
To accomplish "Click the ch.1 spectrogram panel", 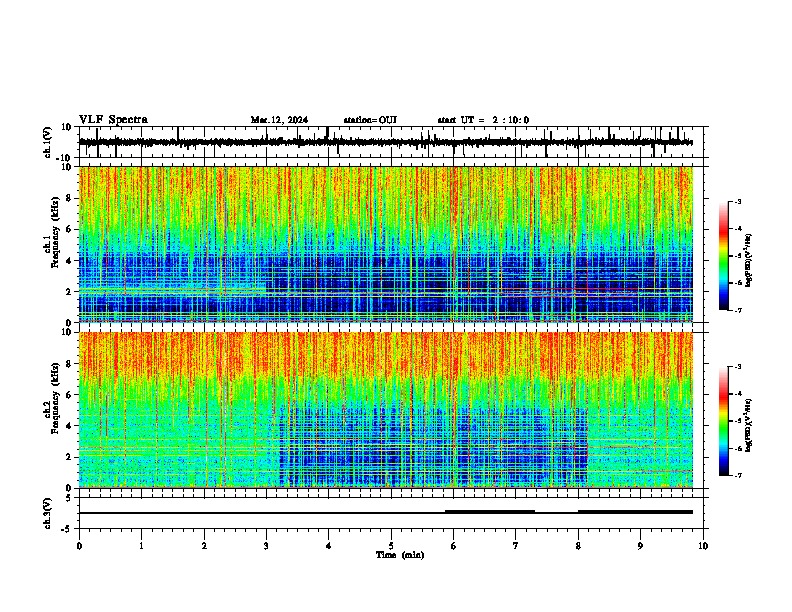I will click(386, 244).
